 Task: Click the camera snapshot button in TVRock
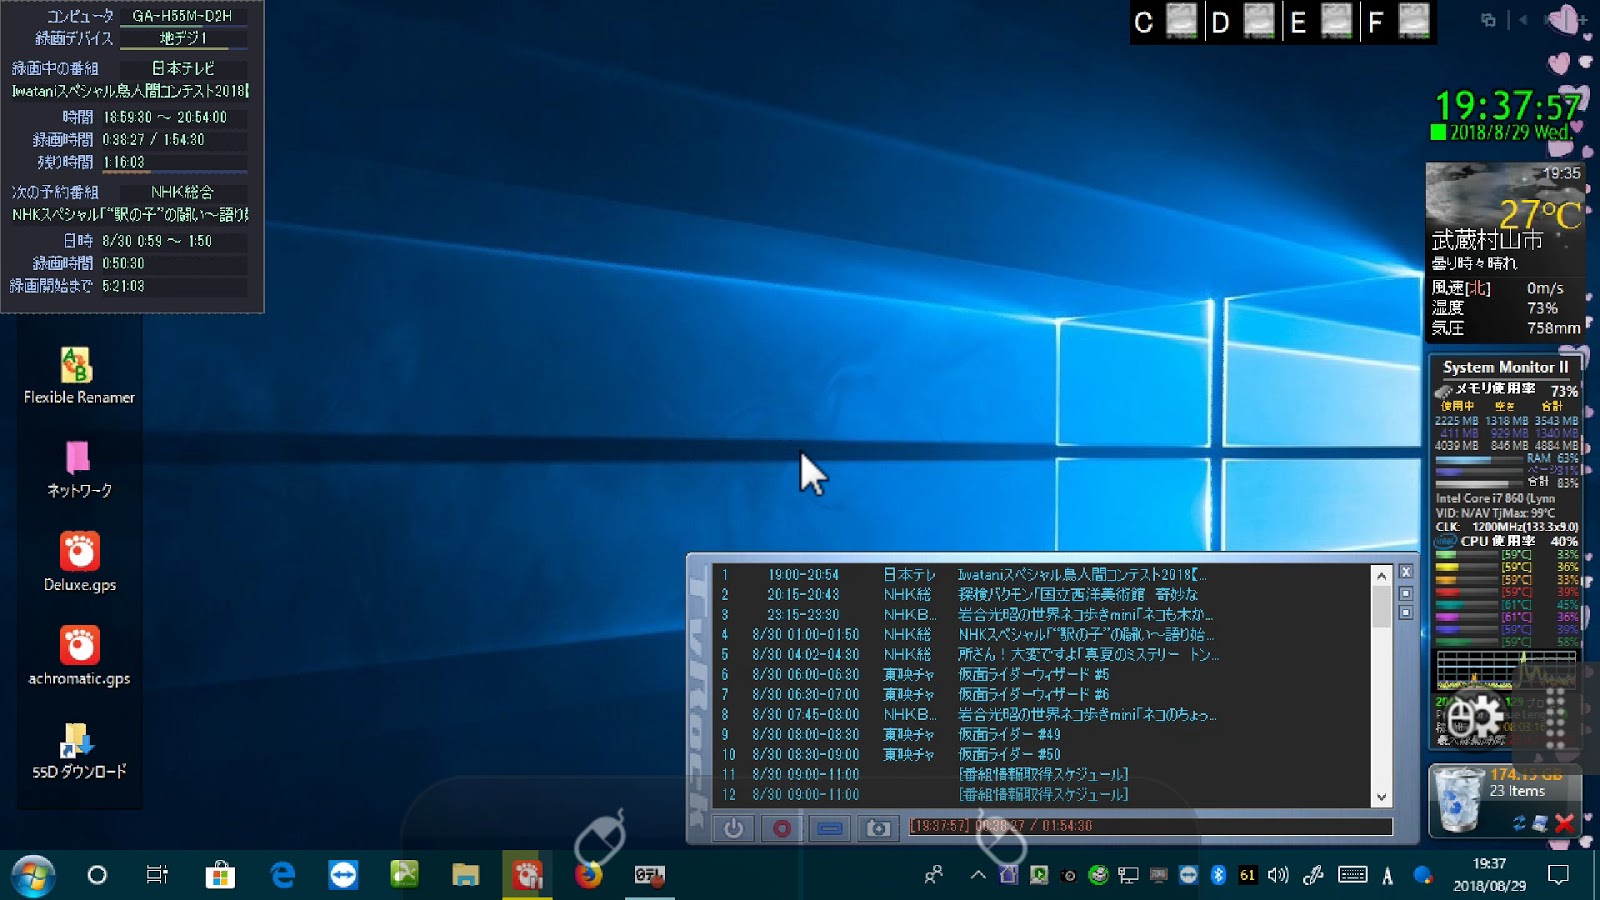pos(877,828)
